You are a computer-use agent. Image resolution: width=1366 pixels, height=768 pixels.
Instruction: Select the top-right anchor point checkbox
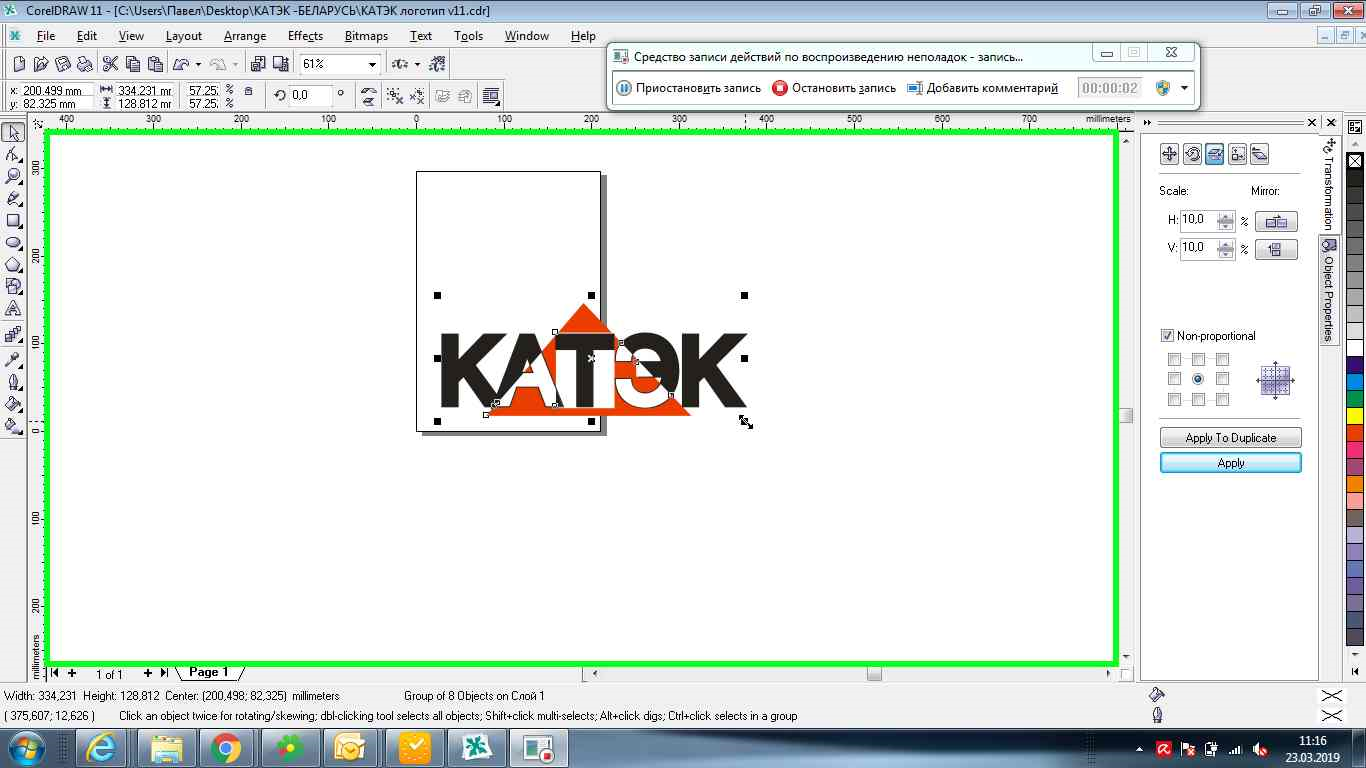1222,359
